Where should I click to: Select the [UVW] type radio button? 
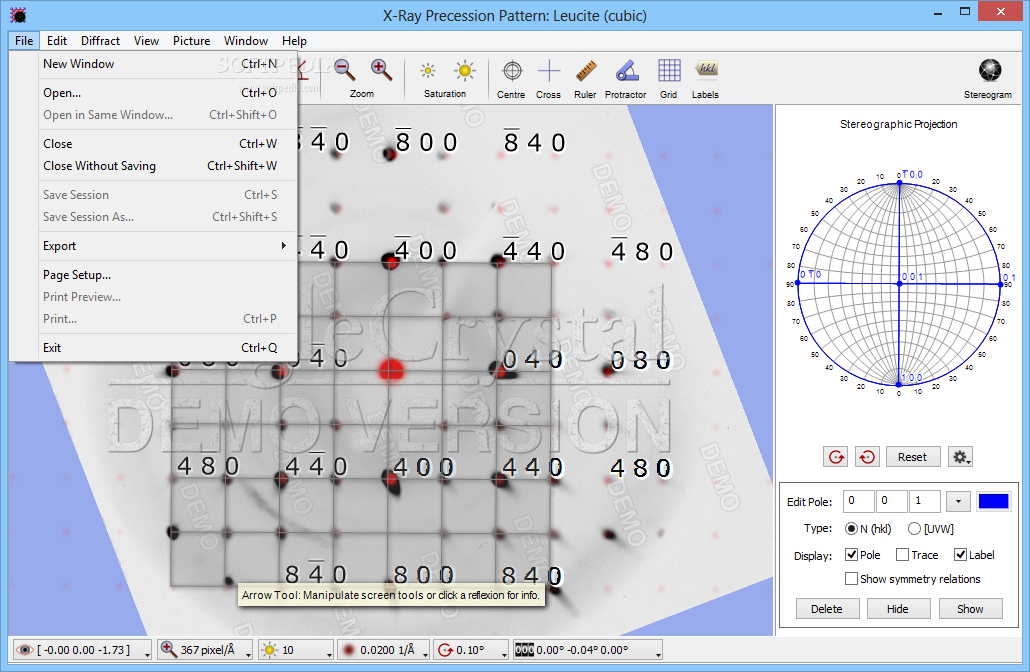pyautogui.click(x=914, y=529)
